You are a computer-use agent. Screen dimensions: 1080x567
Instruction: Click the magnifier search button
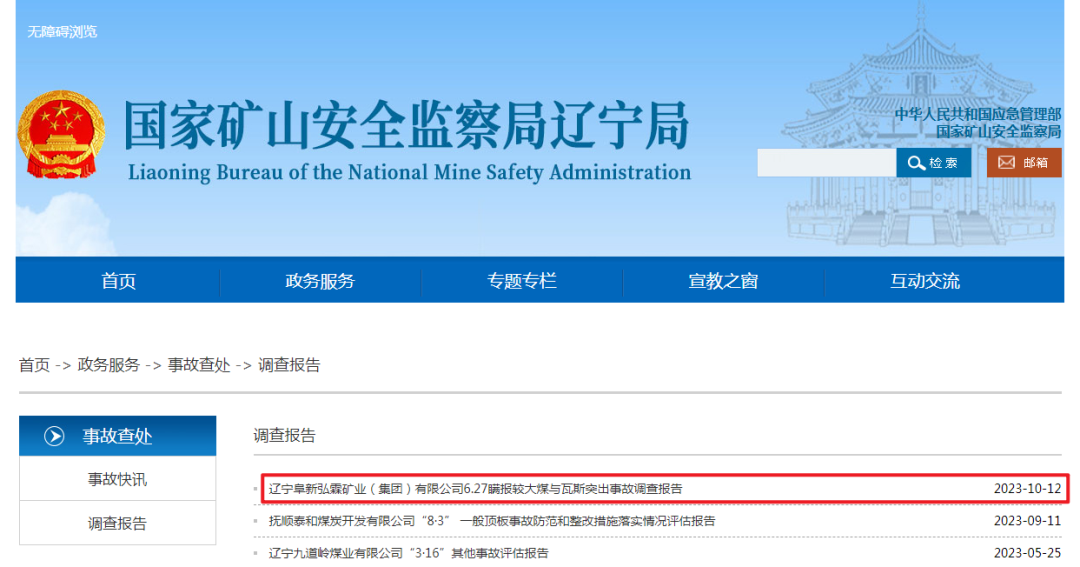[933, 163]
